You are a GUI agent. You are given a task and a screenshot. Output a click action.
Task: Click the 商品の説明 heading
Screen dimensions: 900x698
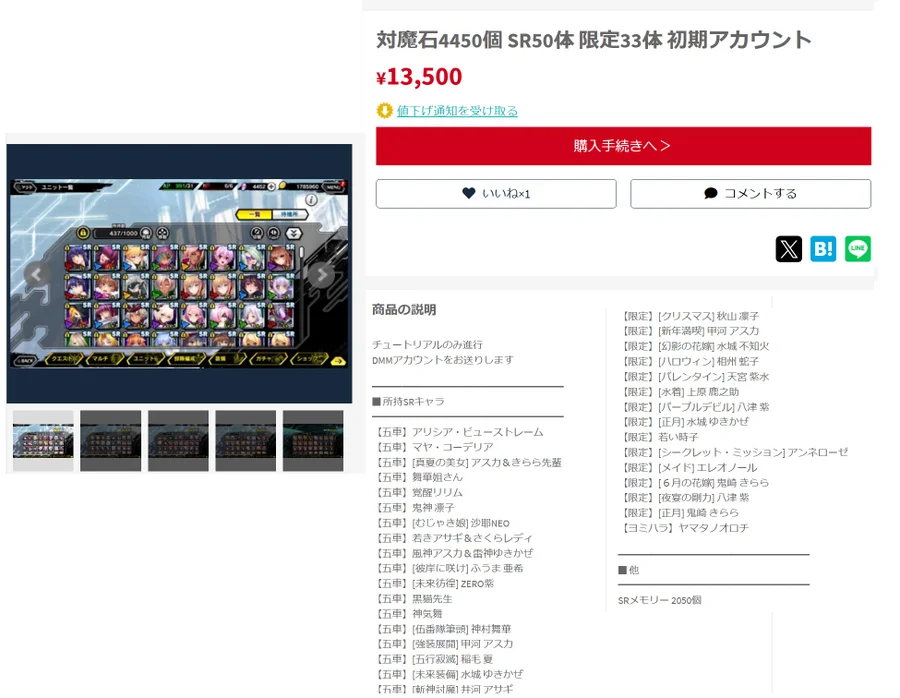tap(404, 310)
